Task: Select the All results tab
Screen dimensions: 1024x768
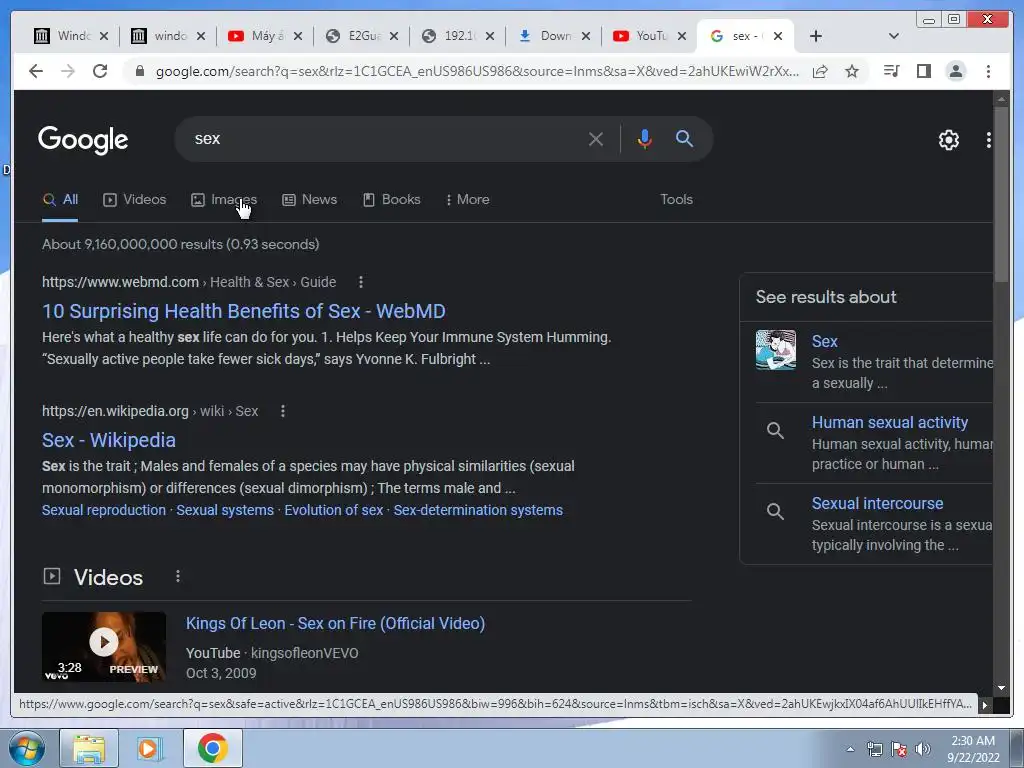Action: tap(60, 200)
